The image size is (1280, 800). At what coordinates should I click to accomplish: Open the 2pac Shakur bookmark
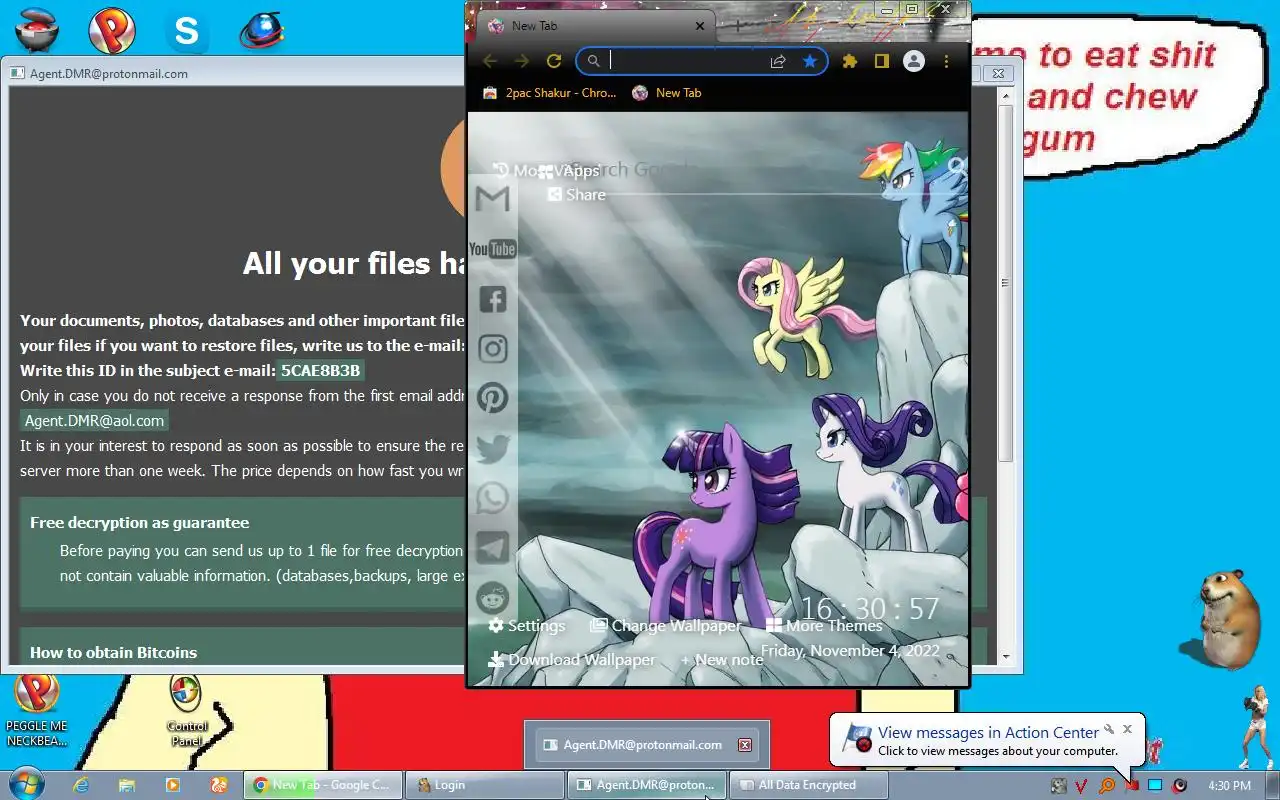pyautogui.click(x=549, y=93)
